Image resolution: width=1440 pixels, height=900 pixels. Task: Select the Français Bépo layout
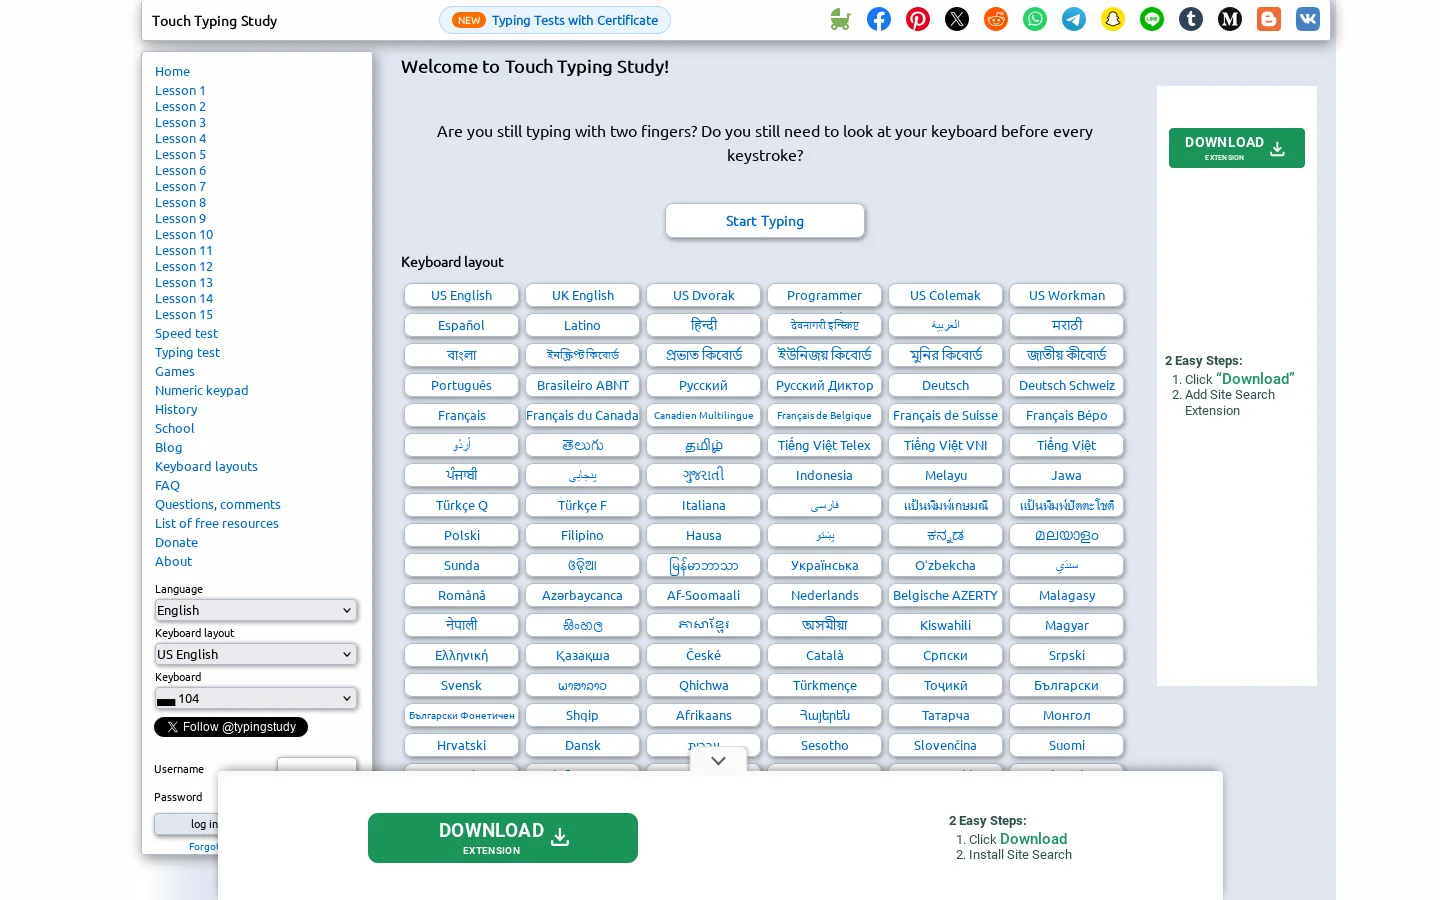point(1066,415)
